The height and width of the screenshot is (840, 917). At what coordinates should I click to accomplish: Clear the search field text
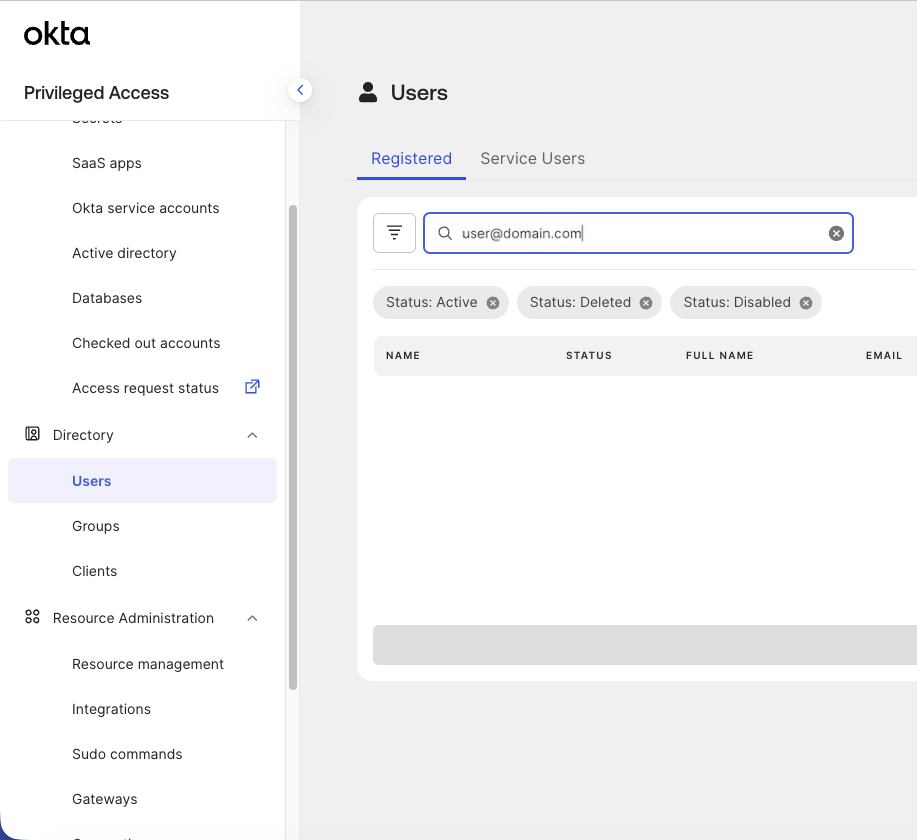click(836, 233)
